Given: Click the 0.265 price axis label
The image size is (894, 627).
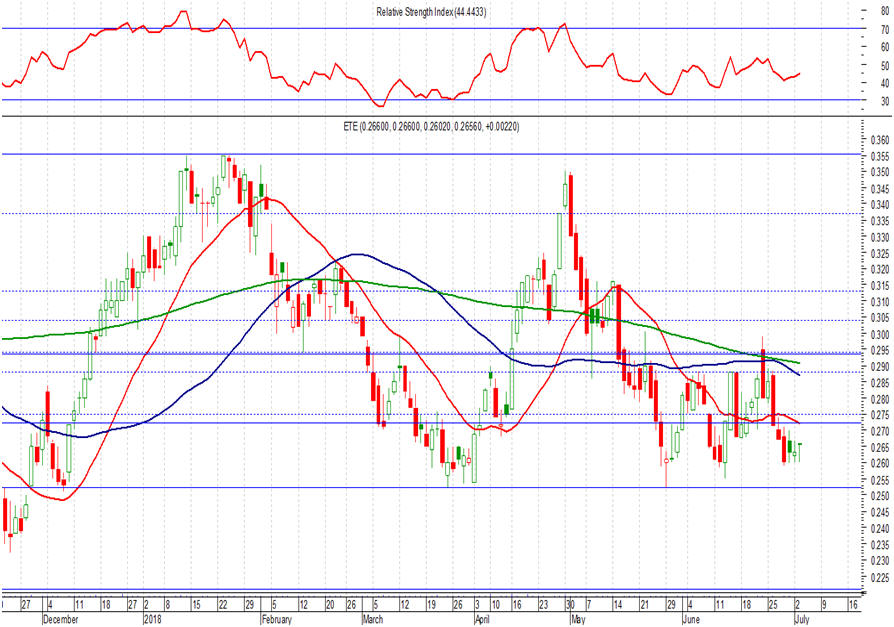Looking at the screenshot, I should coord(880,447).
